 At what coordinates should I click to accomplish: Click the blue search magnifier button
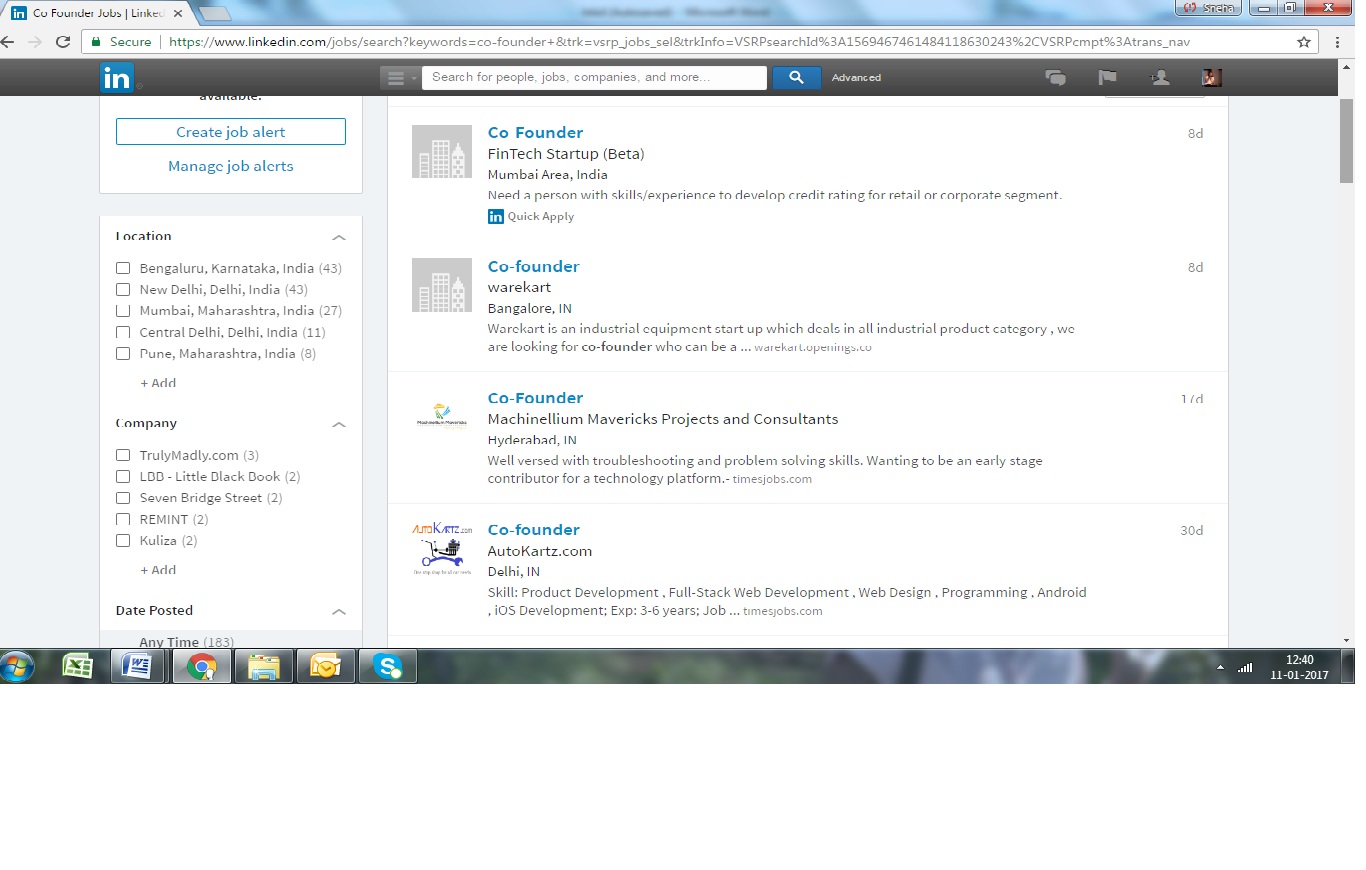[797, 78]
